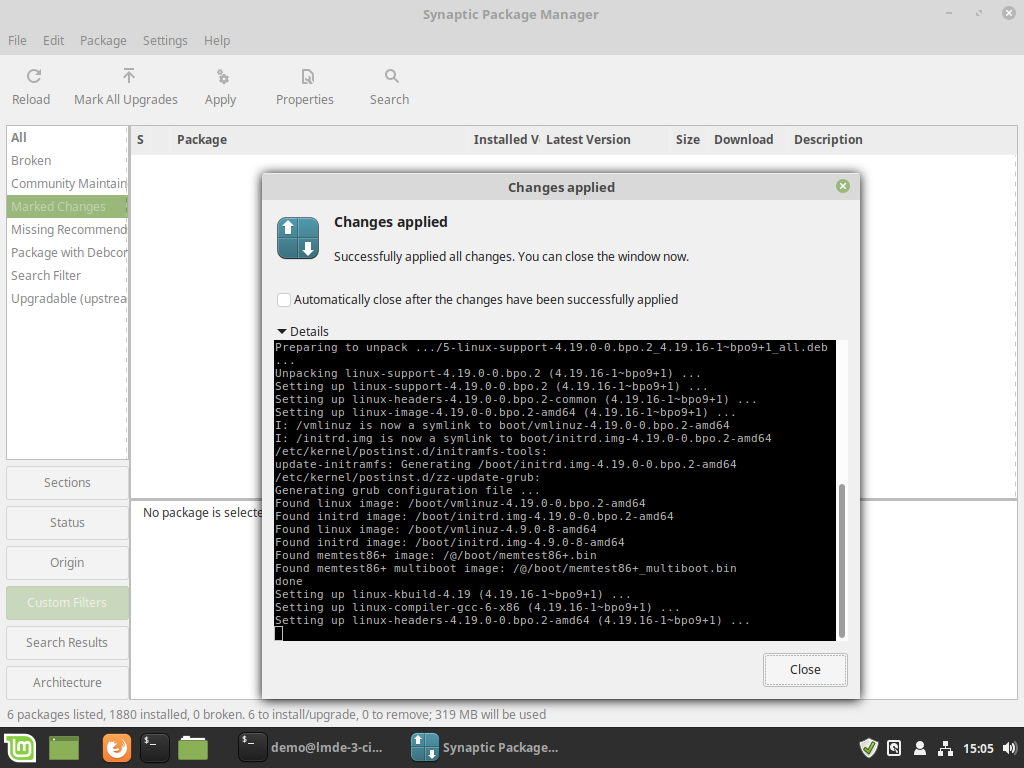The width and height of the screenshot is (1024, 768).
Task: Switch to the Architecture filter view
Action: click(x=67, y=682)
